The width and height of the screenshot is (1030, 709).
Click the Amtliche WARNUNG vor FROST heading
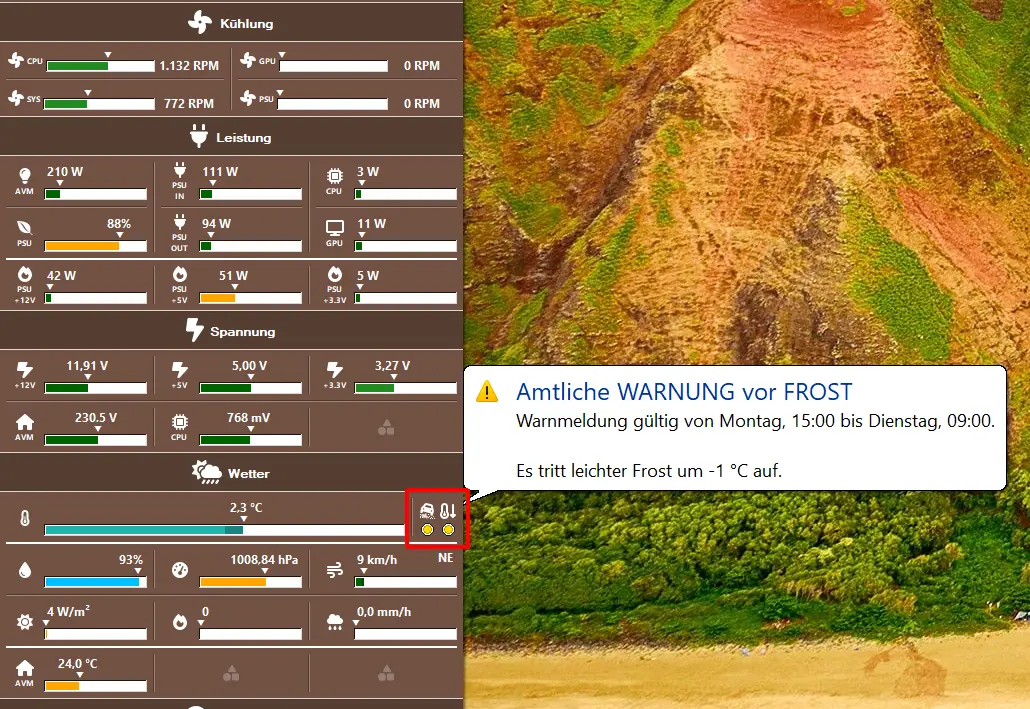coord(684,392)
